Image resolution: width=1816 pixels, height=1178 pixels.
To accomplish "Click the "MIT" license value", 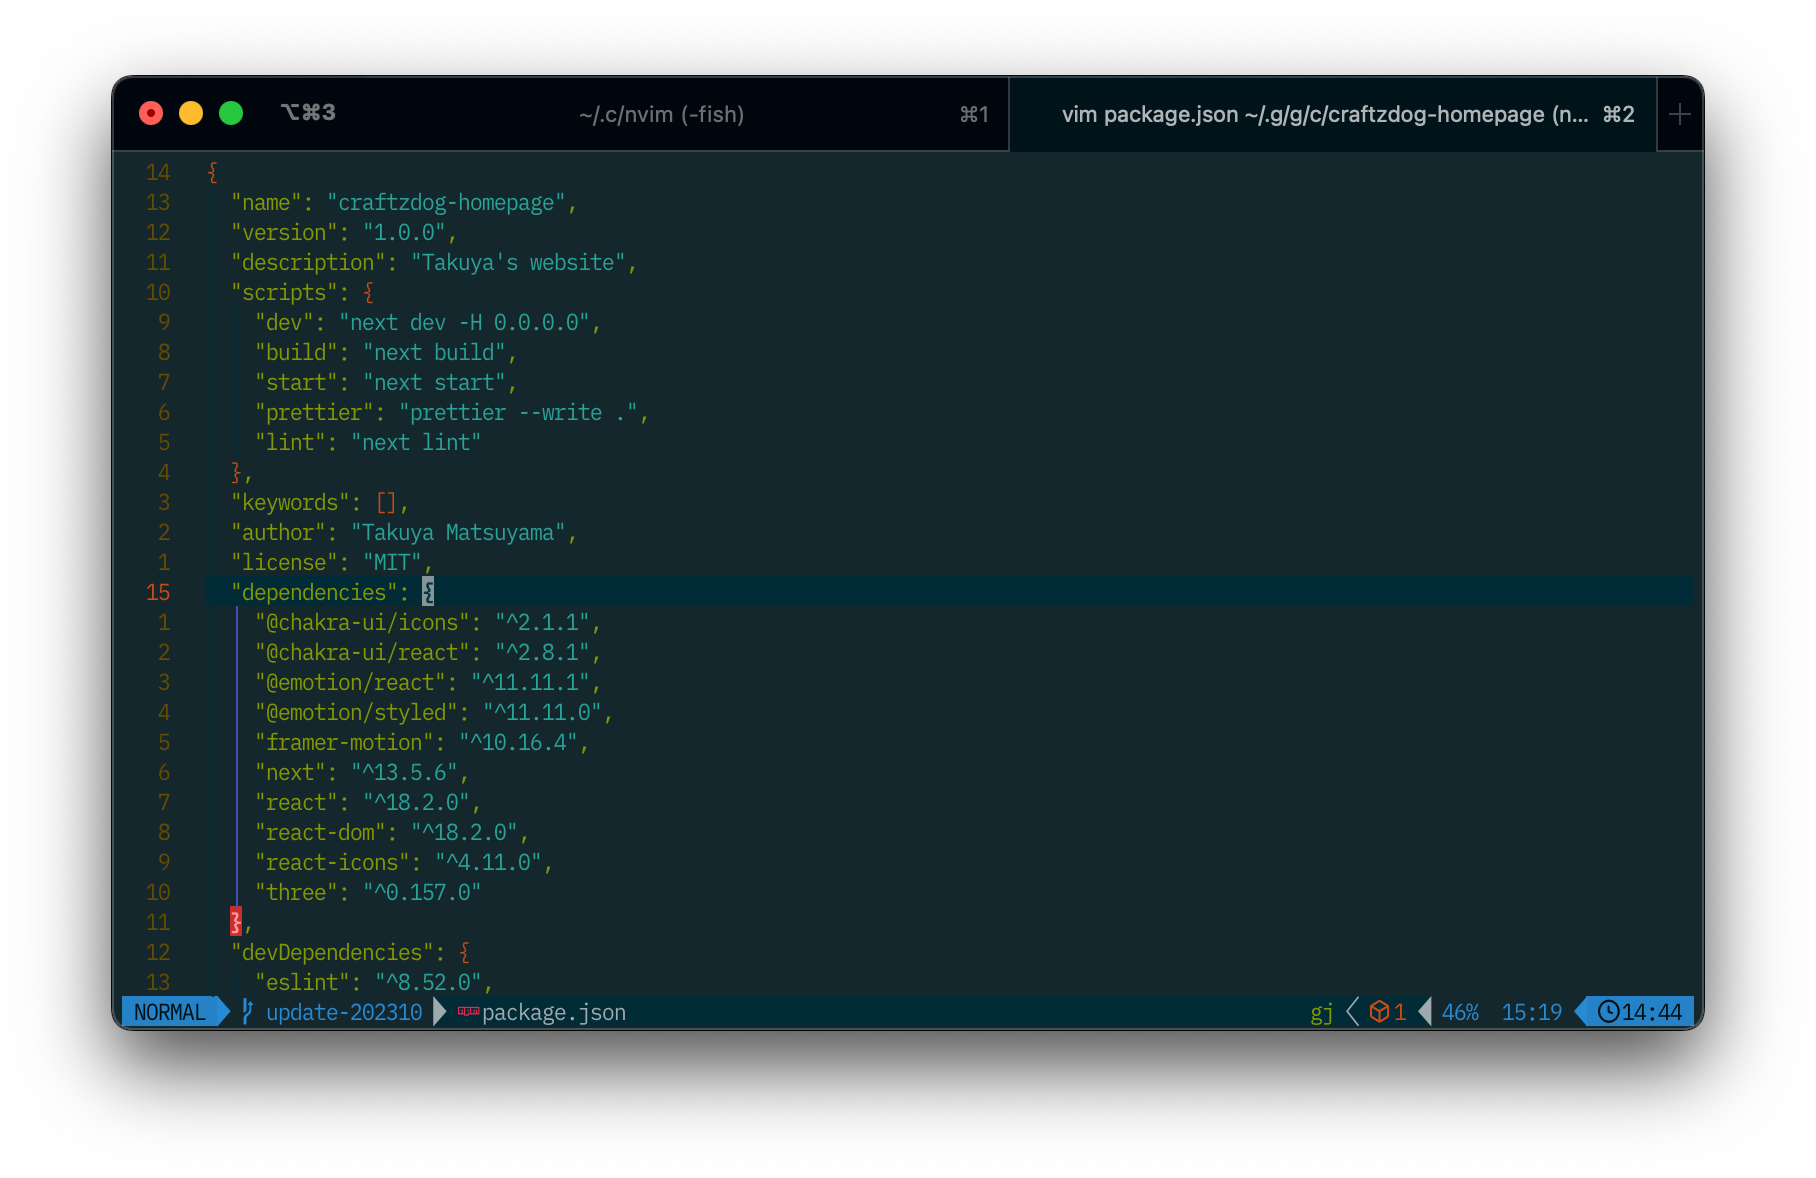I will (x=392, y=562).
